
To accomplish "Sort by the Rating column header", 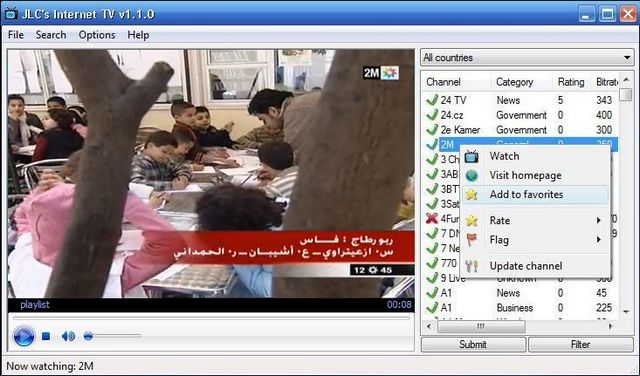I will [x=571, y=82].
